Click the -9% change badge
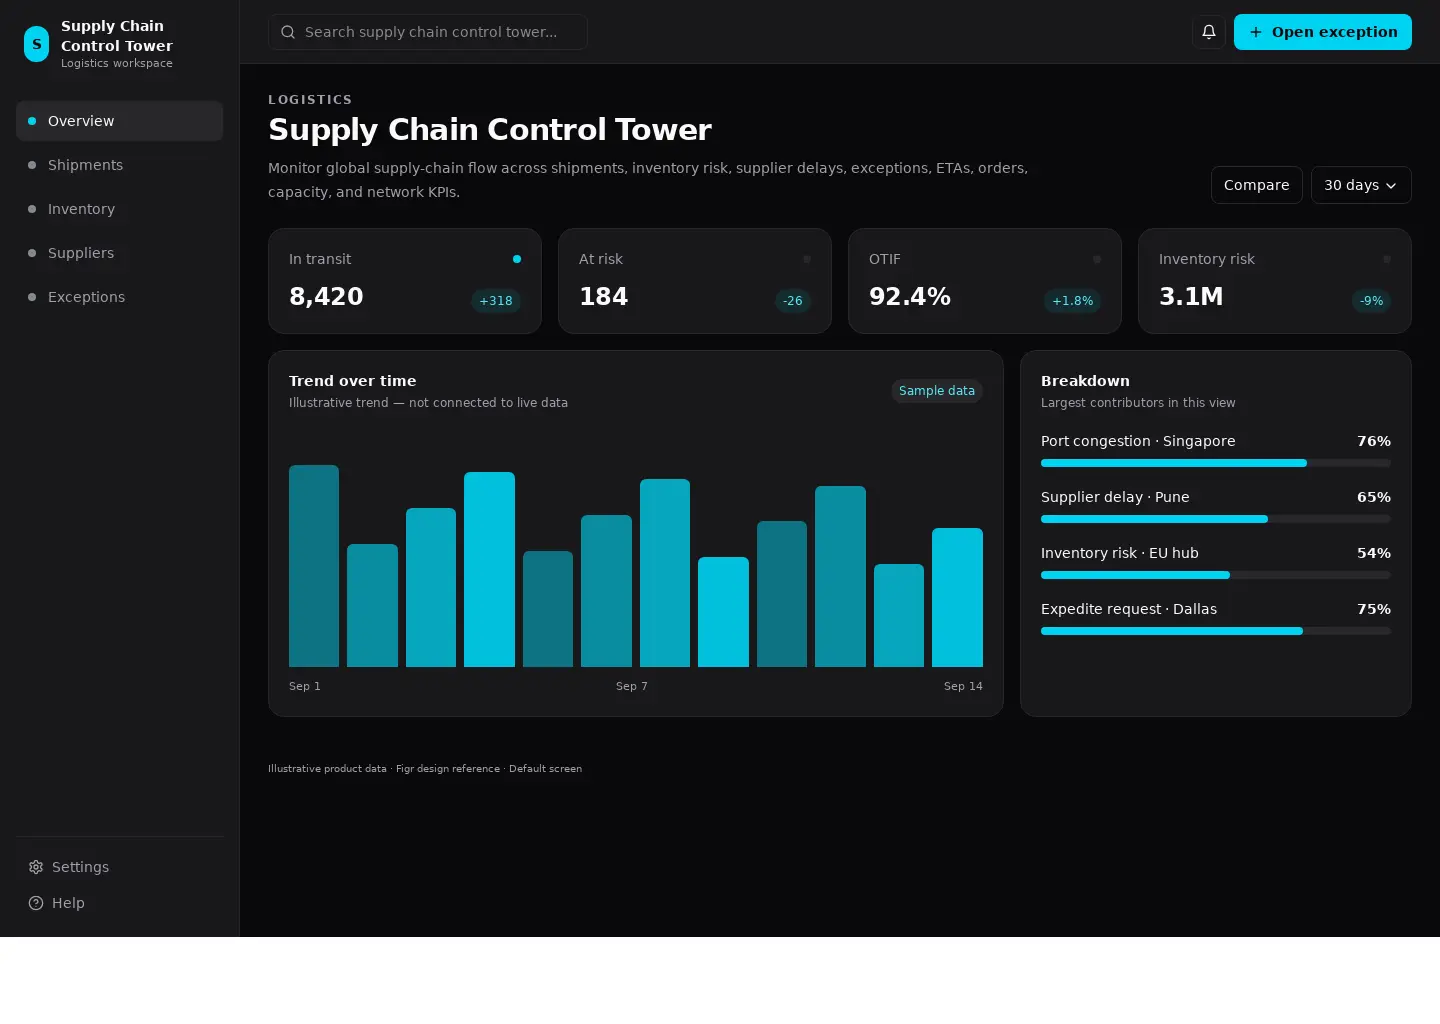This screenshot has height=1024, width=1440. point(1372,301)
